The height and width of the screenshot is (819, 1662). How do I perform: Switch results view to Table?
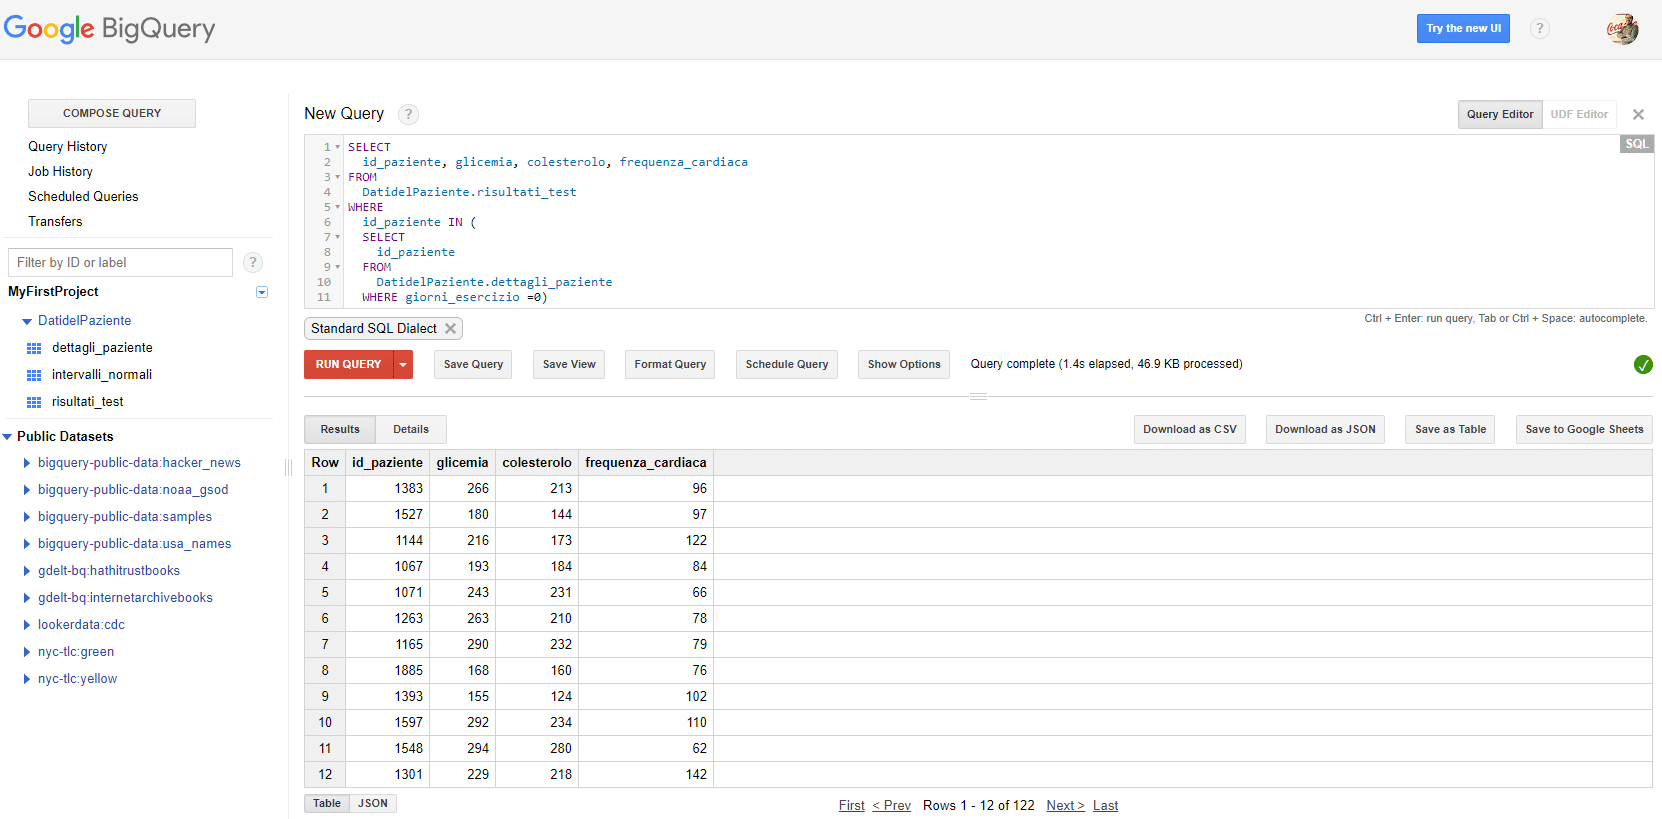327,803
